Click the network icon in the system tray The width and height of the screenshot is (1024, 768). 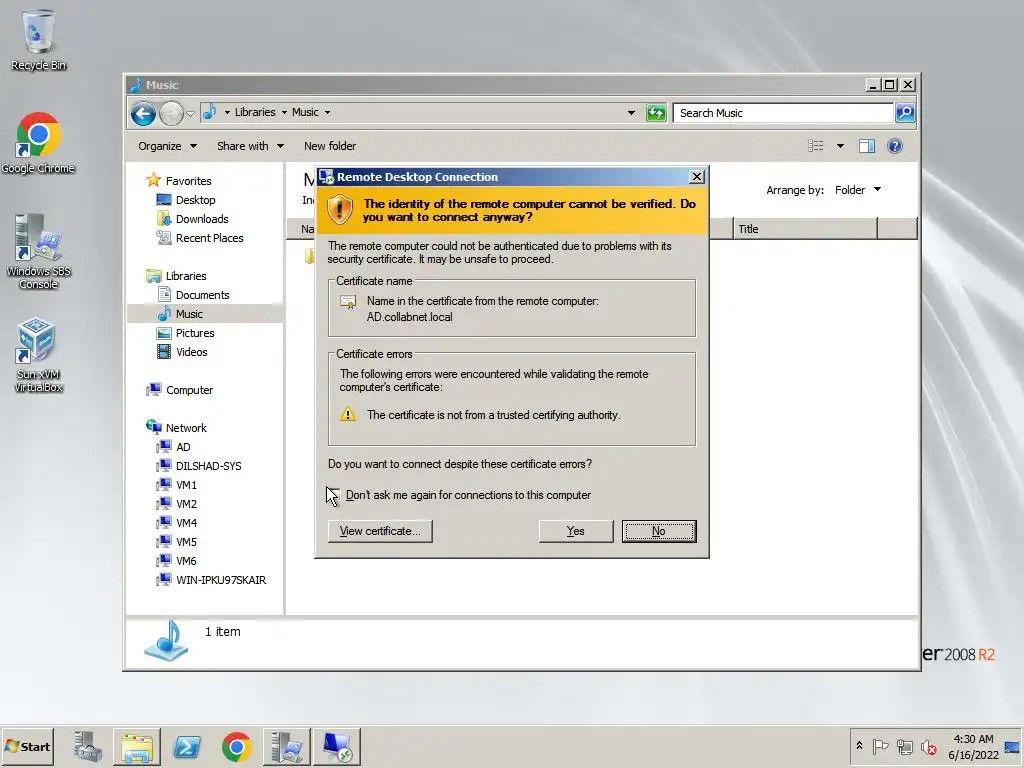(904, 746)
